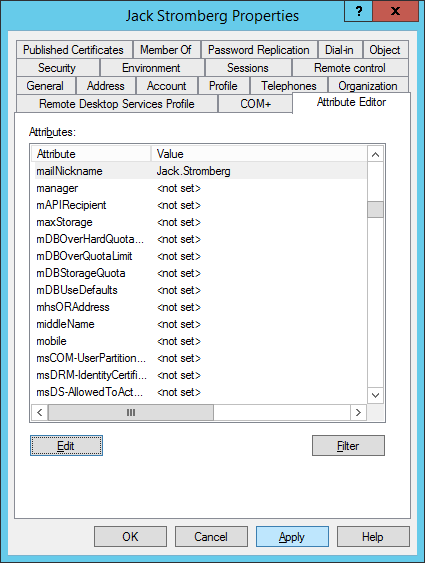This screenshot has height=563, width=425.
Task: Open the Member Of tab
Action: [165, 50]
